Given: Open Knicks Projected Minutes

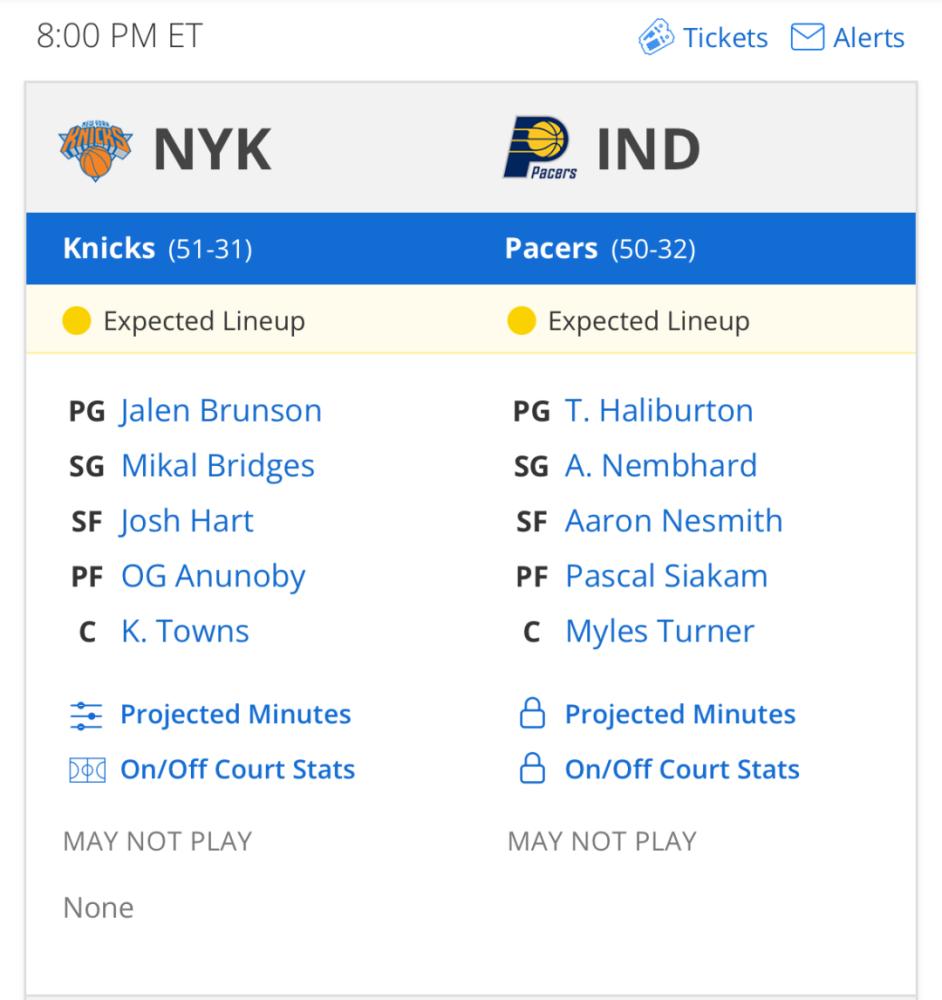Looking at the screenshot, I should point(236,714).
